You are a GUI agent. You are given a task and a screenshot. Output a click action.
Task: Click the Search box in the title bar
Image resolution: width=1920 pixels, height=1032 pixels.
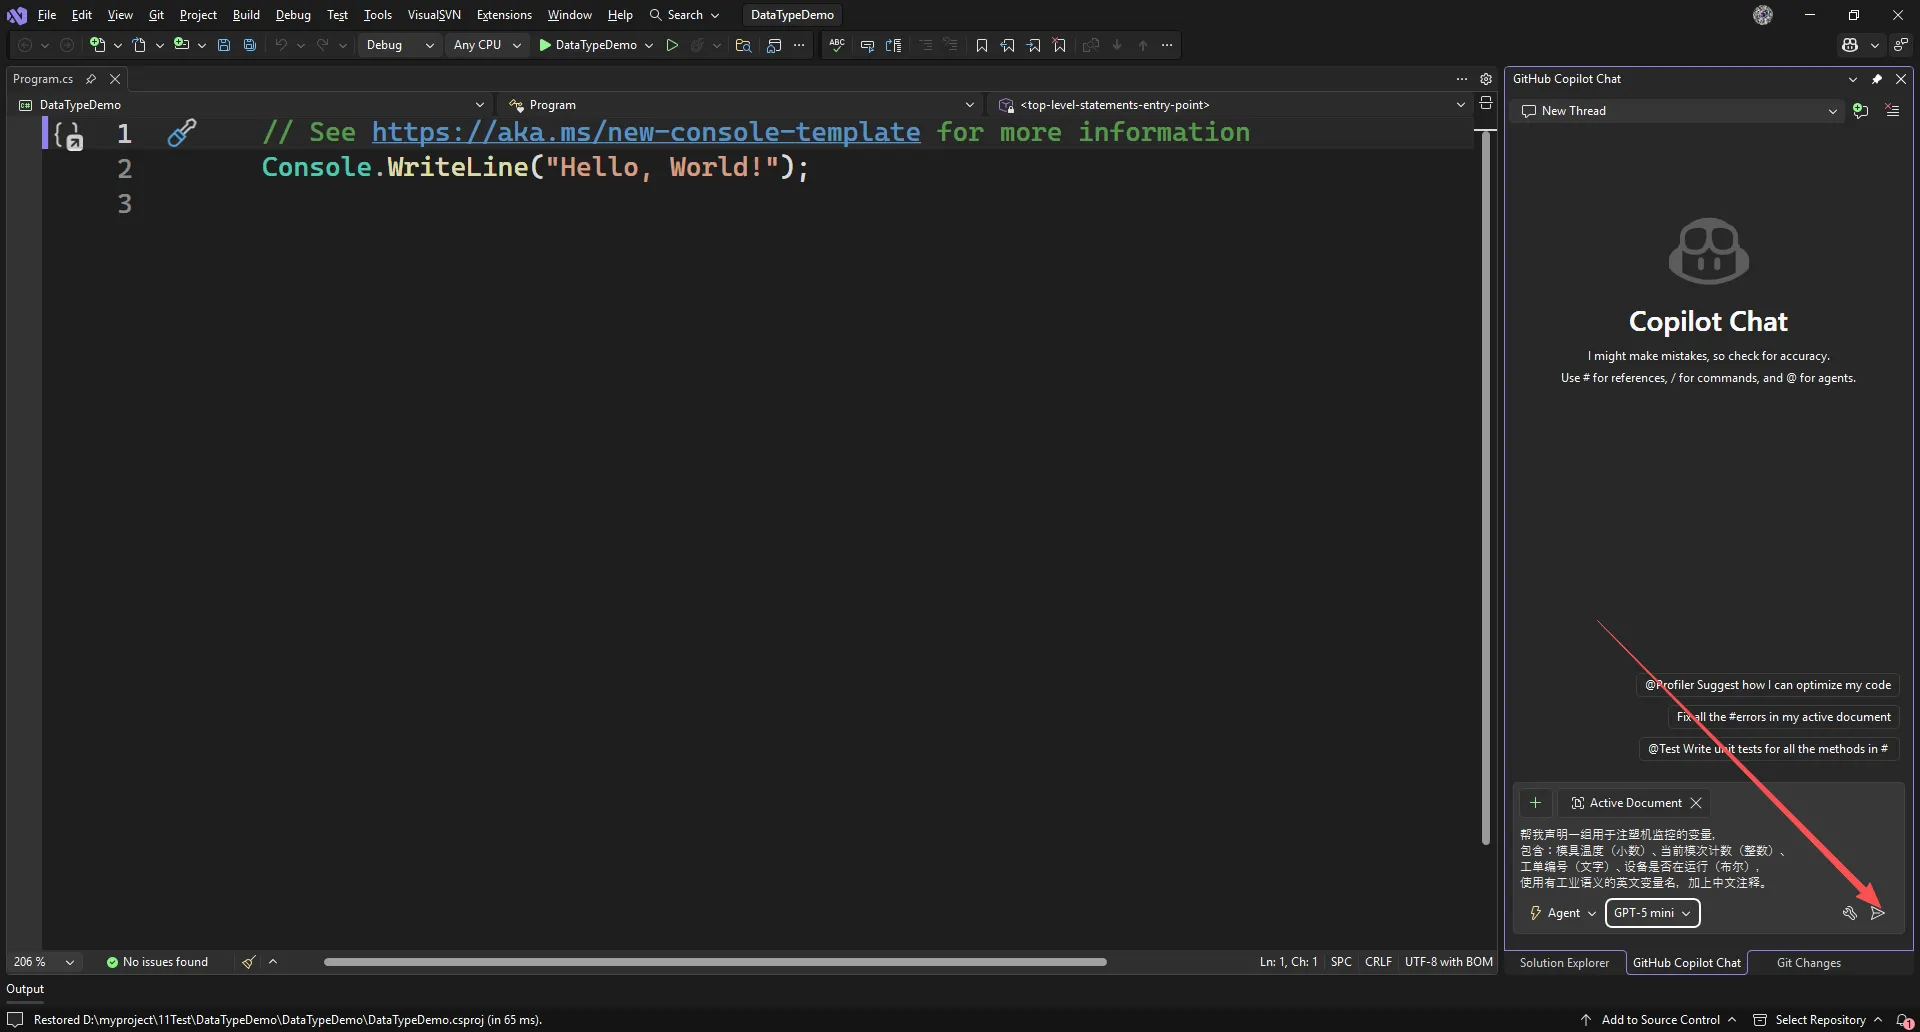(x=684, y=15)
